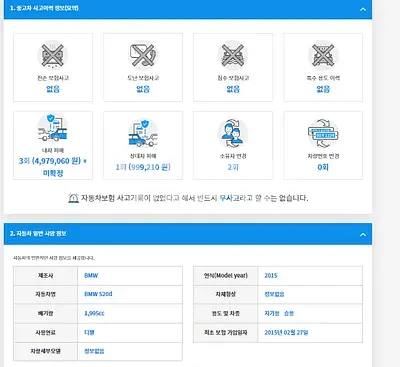Click '없음' under 특수 용도 이력
Viewport: 400px width, 367px height.
coord(323,89)
